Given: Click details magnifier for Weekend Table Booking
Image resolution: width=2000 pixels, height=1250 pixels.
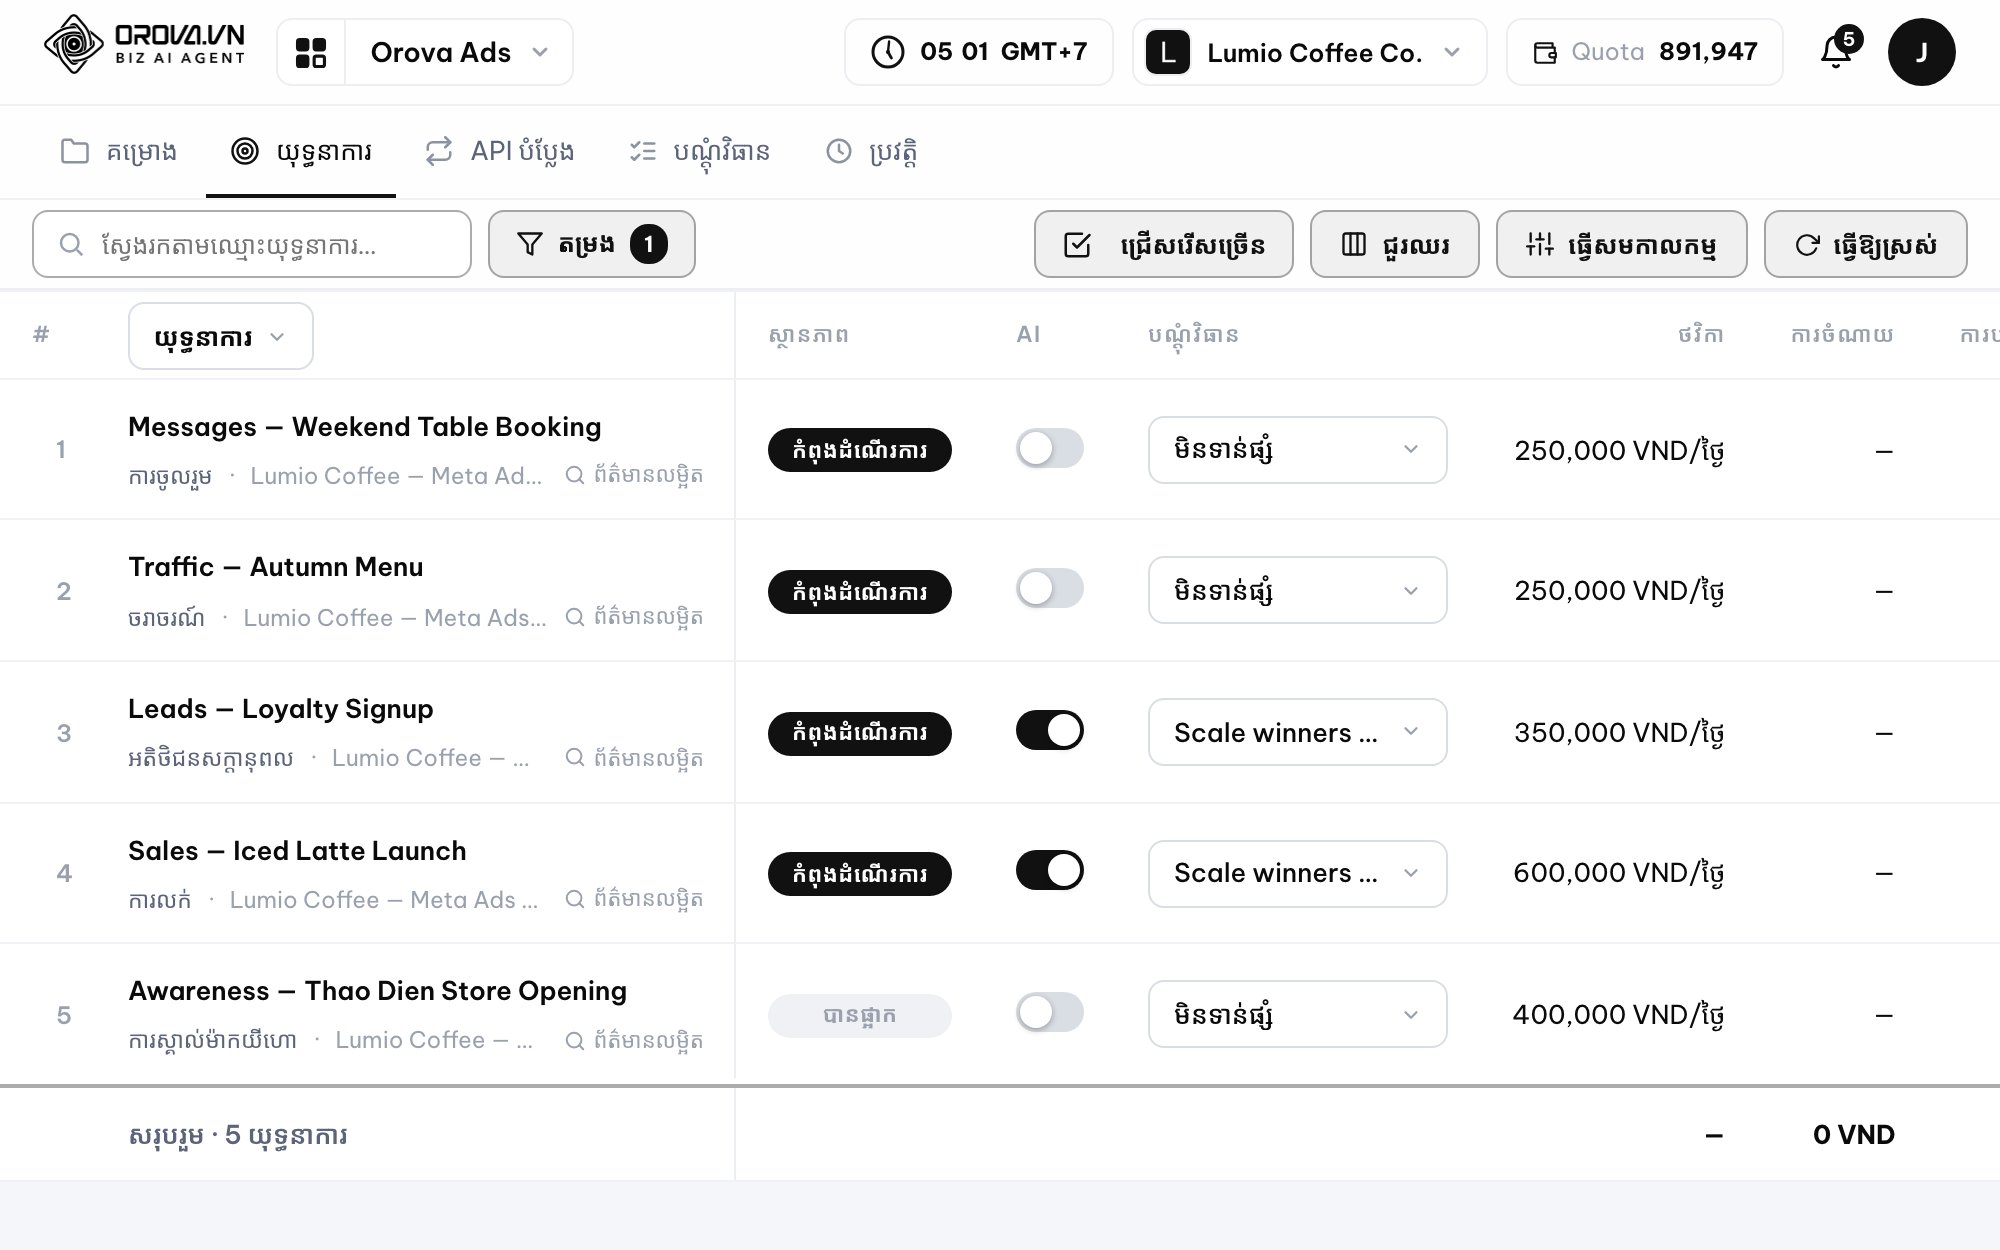Looking at the screenshot, I should pos(575,475).
